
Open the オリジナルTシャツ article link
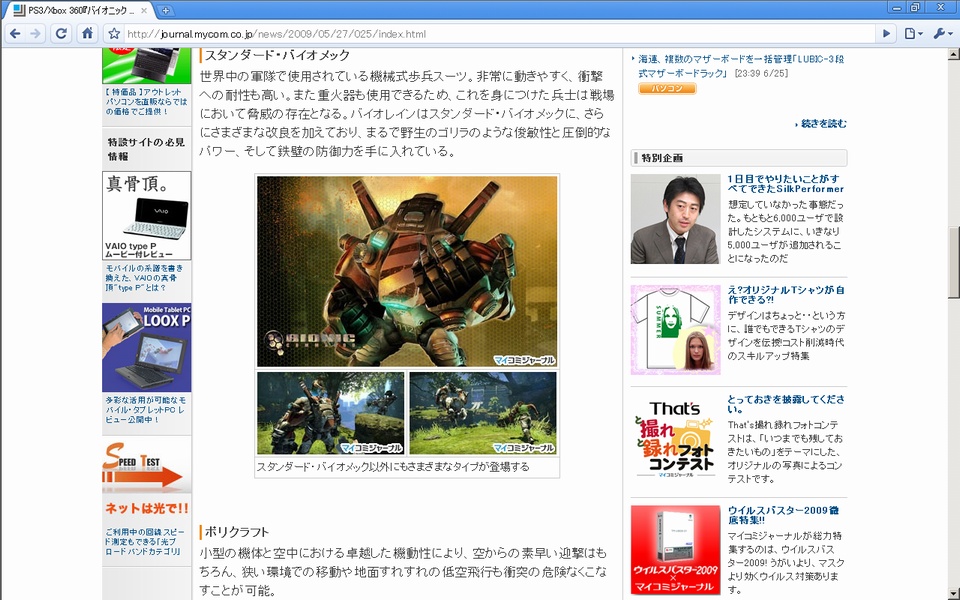(786, 294)
